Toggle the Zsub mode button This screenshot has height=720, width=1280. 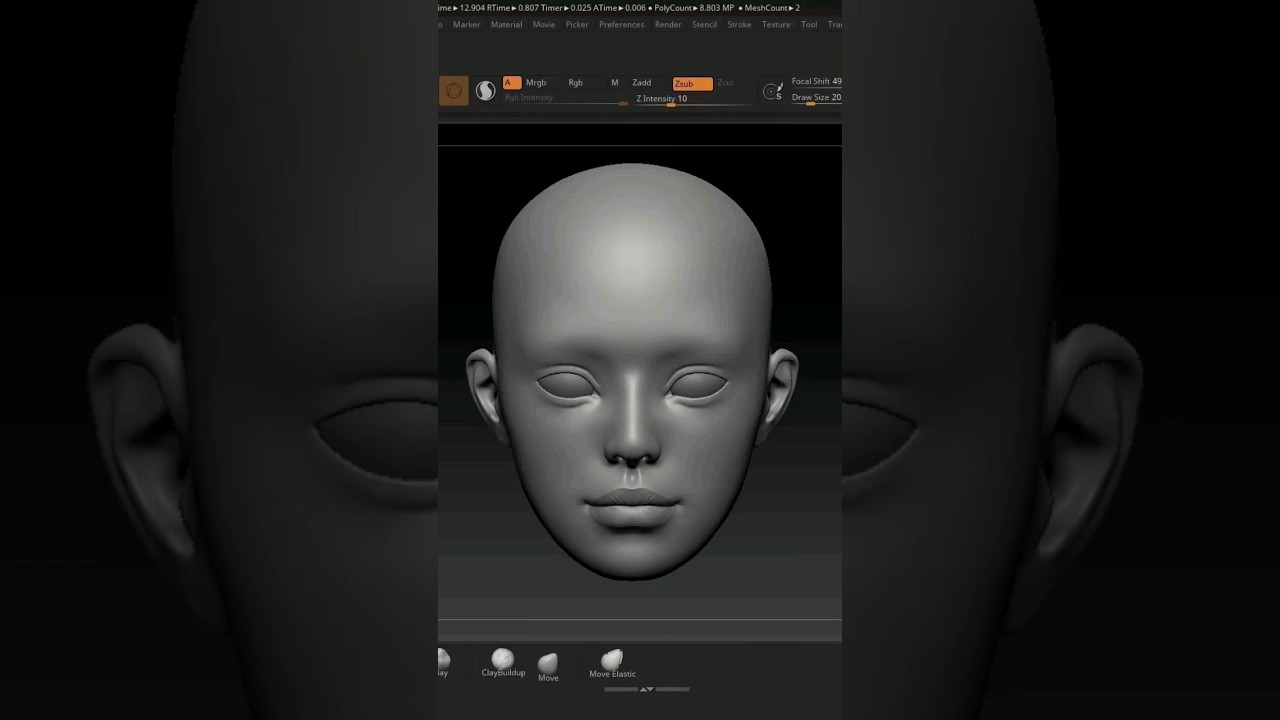click(692, 84)
